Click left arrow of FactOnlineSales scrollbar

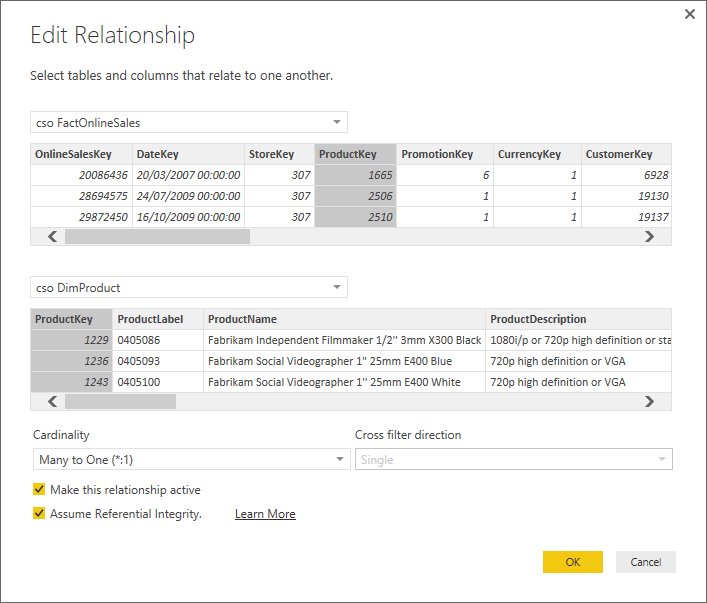click(x=53, y=236)
